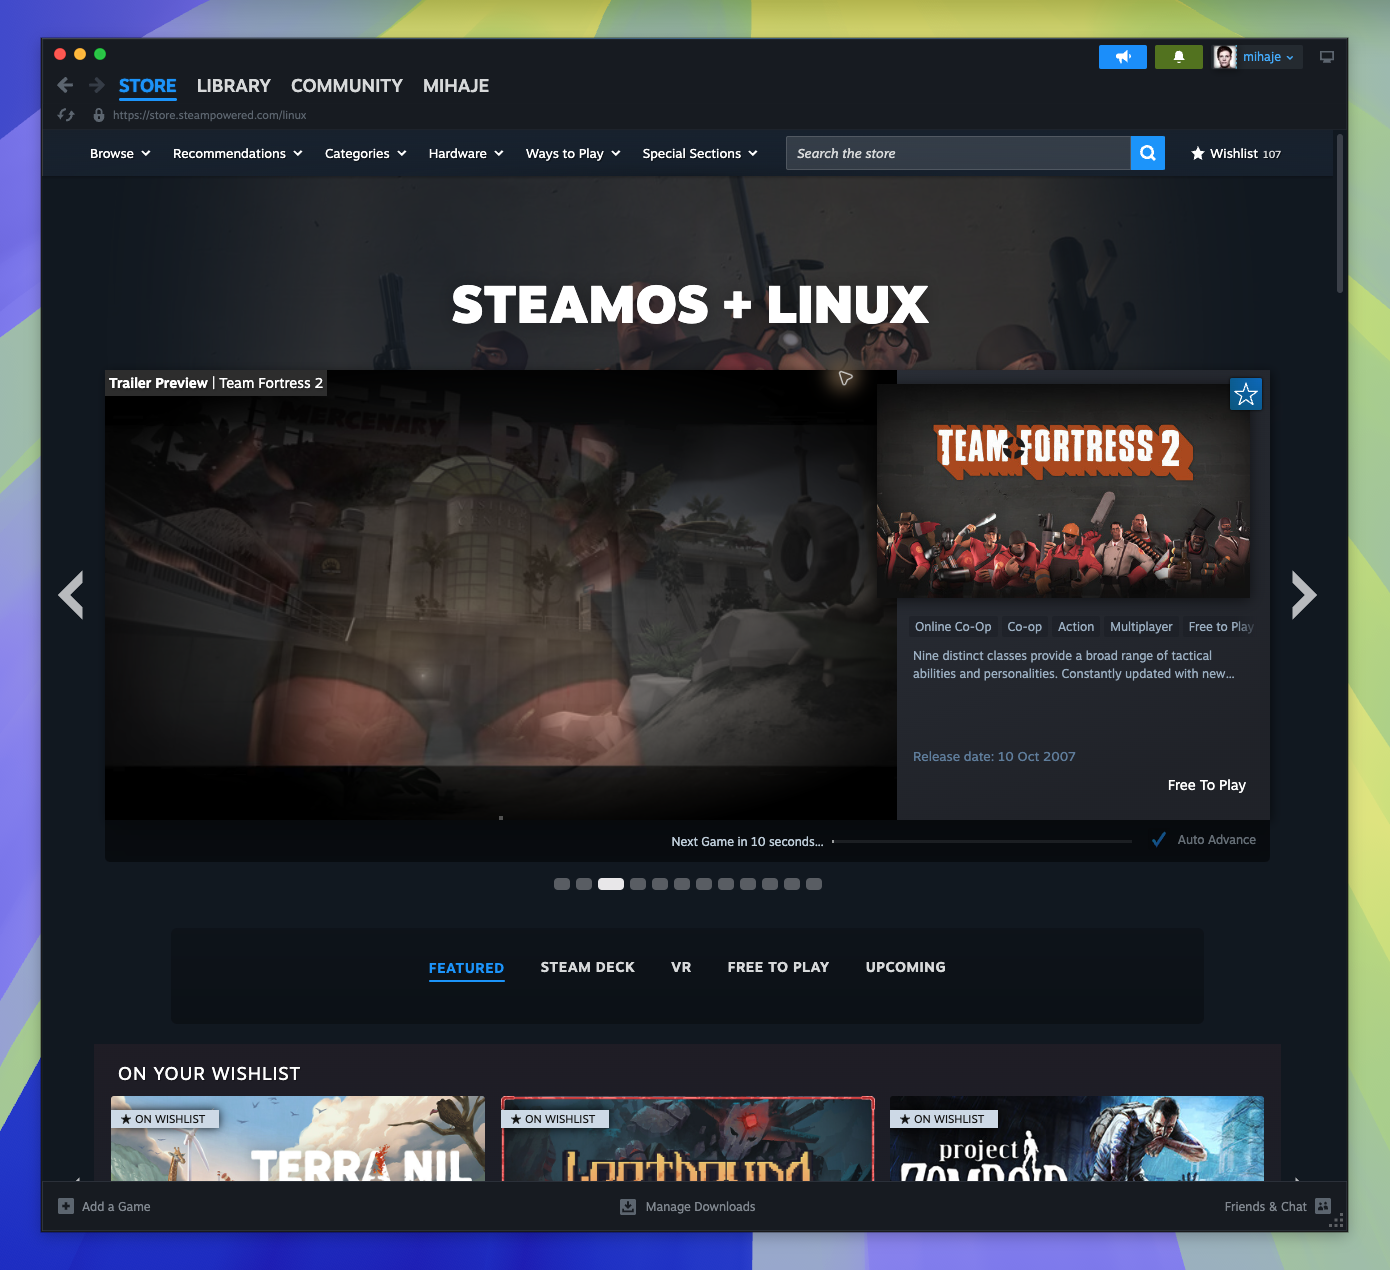
Task: Open the VR tab
Action: click(681, 967)
